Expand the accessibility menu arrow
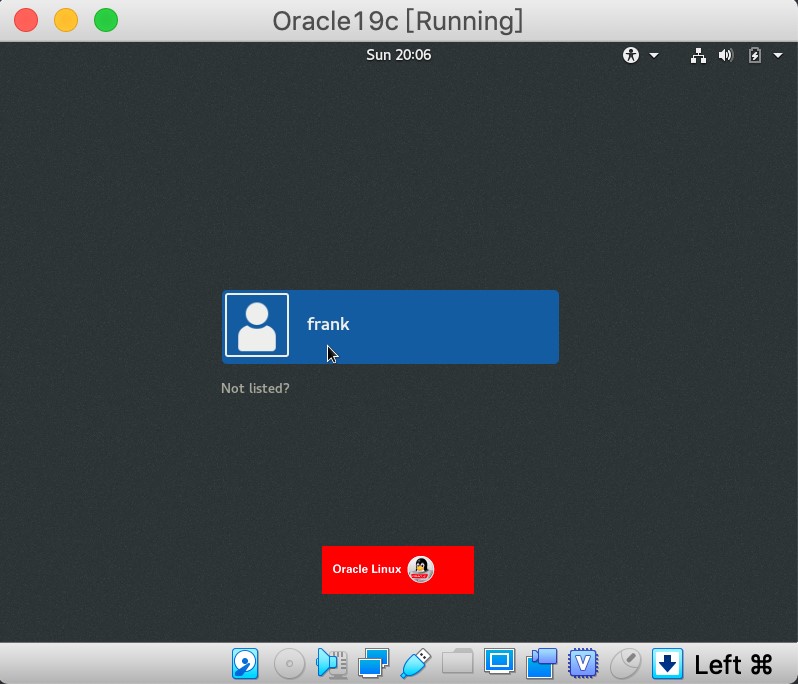This screenshot has height=684, width=798. click(654, 55)
